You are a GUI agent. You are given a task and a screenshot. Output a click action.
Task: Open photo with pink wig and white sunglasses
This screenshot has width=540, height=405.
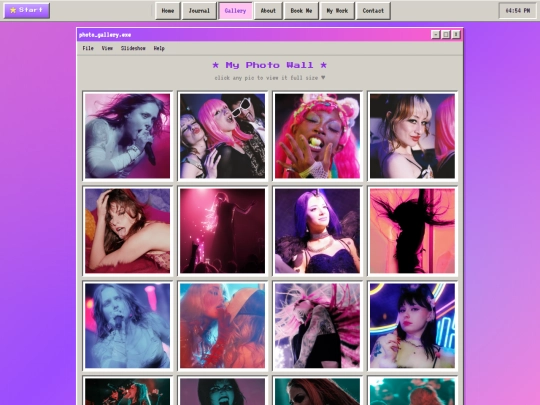click(222, 136)
